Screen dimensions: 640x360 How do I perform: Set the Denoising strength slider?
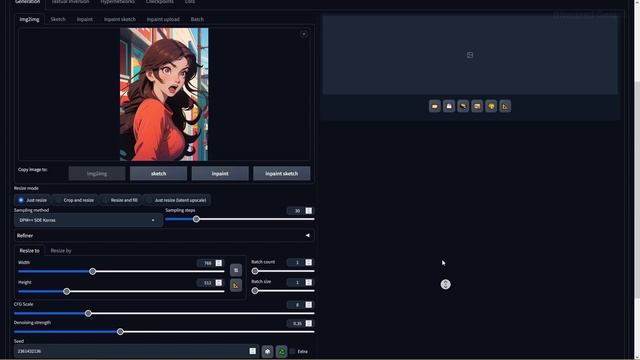[164, 332]
